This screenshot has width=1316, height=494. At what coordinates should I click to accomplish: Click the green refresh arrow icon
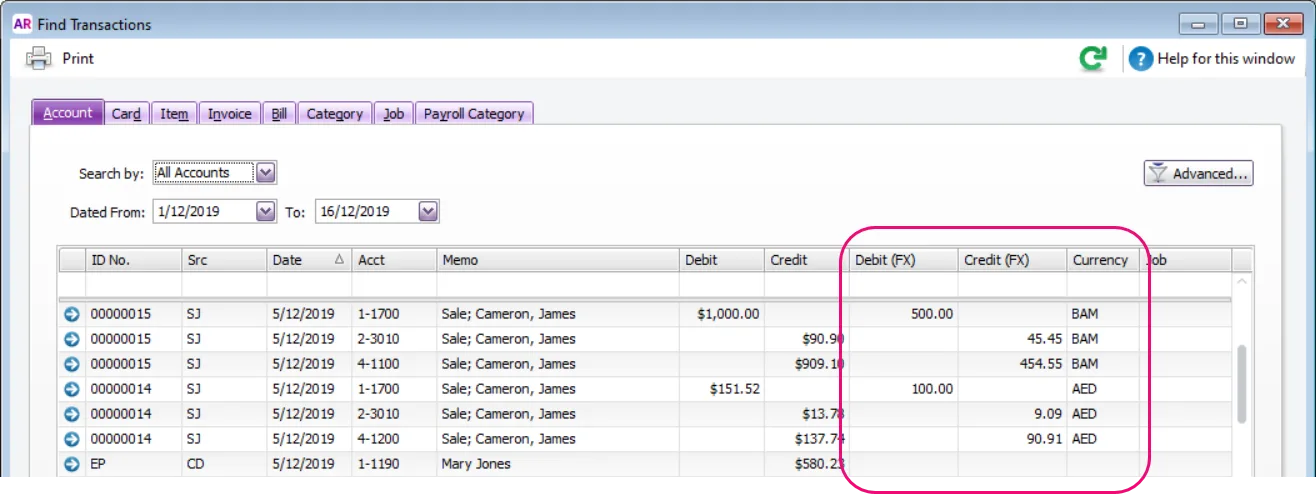click(x=1093, y=59)
